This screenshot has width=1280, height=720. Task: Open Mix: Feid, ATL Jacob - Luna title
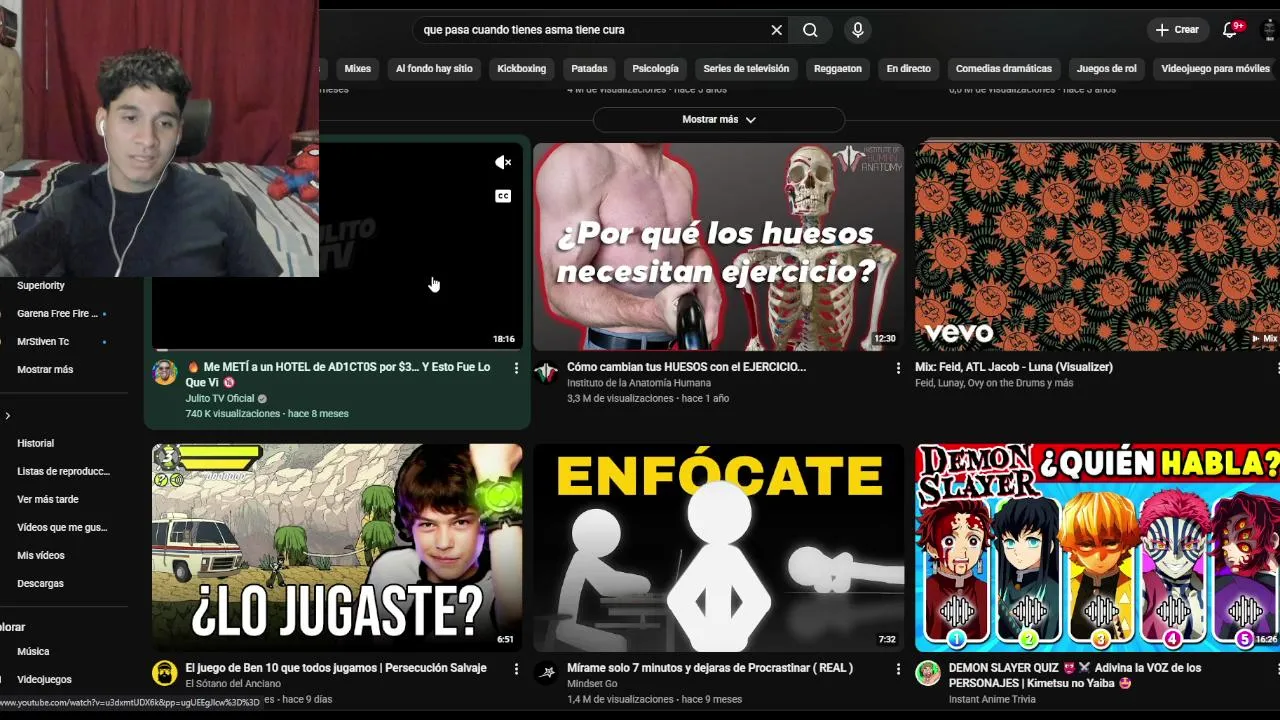(1014, 367)
